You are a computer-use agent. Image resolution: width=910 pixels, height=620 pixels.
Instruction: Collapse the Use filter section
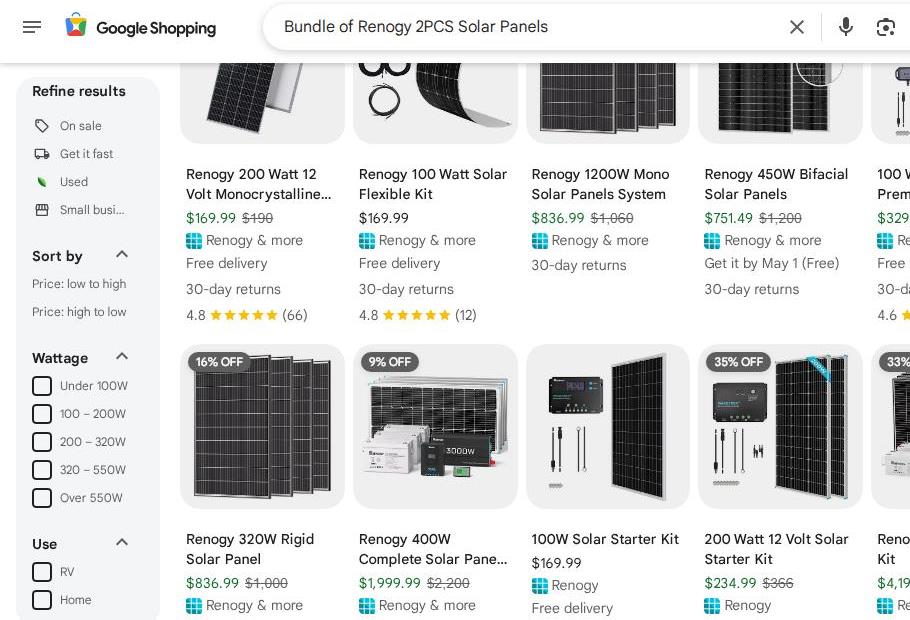coord(122,543)
